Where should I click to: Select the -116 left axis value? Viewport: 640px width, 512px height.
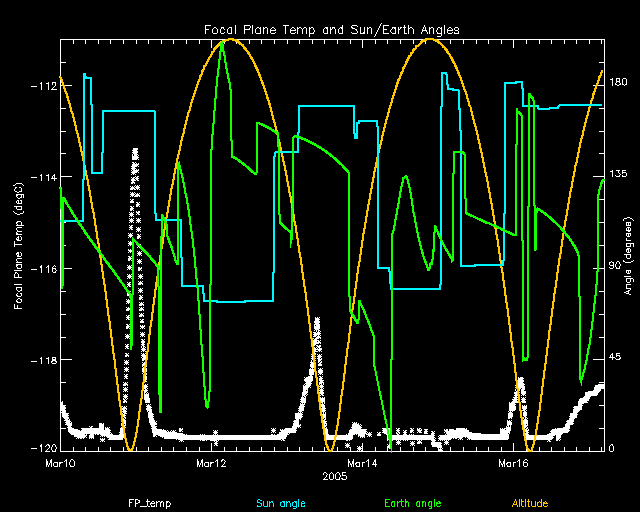point(44,269)
